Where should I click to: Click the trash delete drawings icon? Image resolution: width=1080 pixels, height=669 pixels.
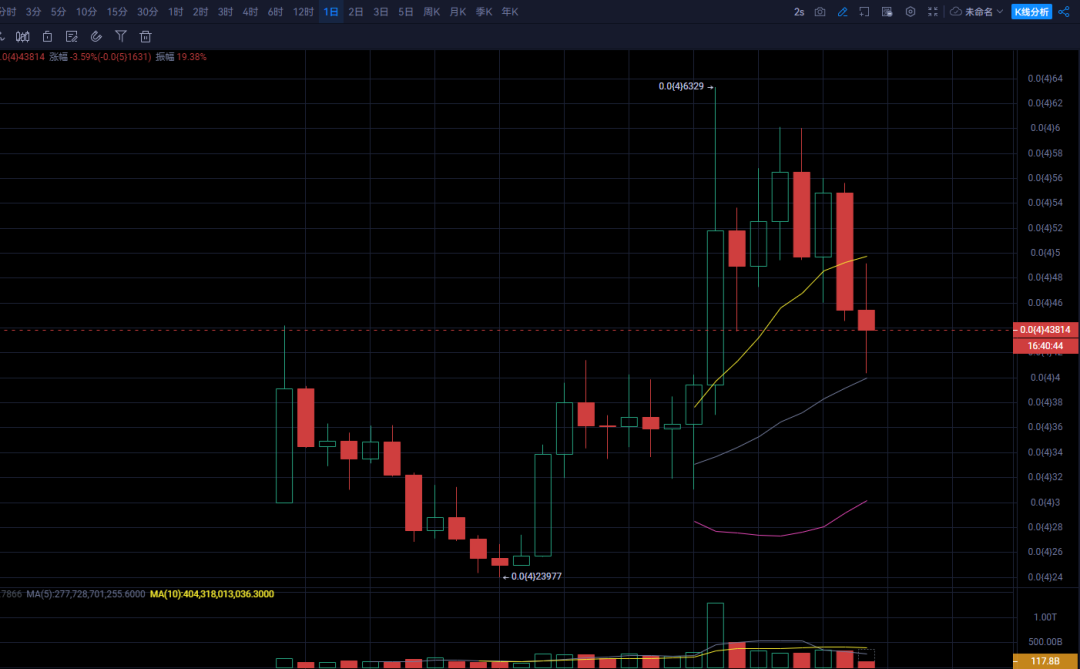click(x=145, y=37)
